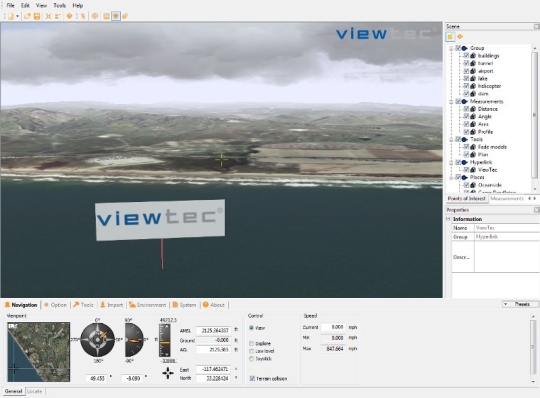Screen dimensions: 540x398
Task: Collapse the Tools tree node
Action: pyautogui.click(x=451, y=139)
